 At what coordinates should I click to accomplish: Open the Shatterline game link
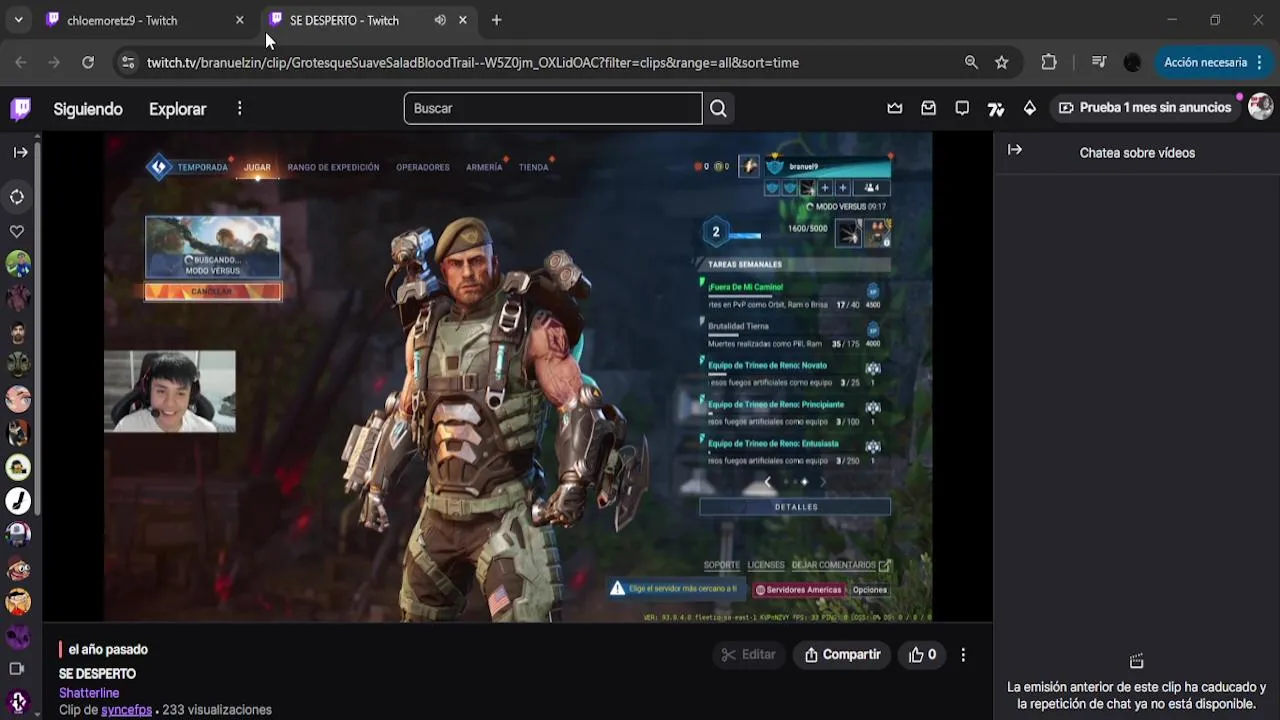(89, 693)
